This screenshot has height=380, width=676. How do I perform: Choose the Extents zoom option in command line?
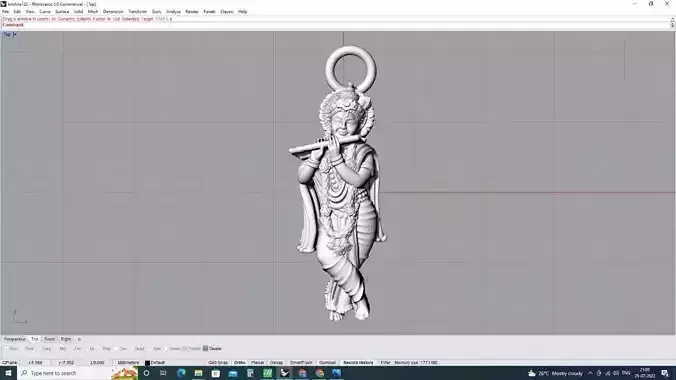pyautogui.click(x=84, y=19)
